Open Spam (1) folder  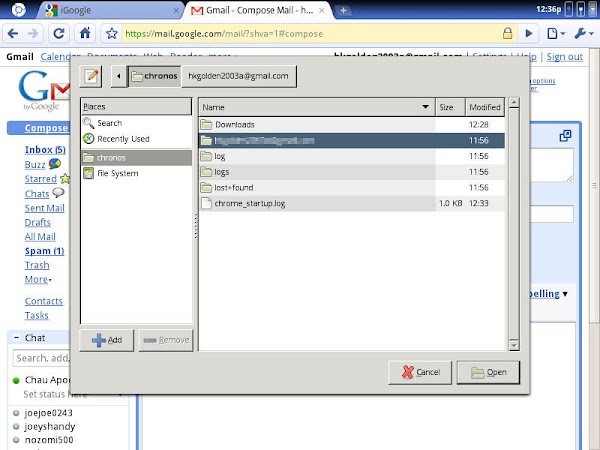point(44,251)
